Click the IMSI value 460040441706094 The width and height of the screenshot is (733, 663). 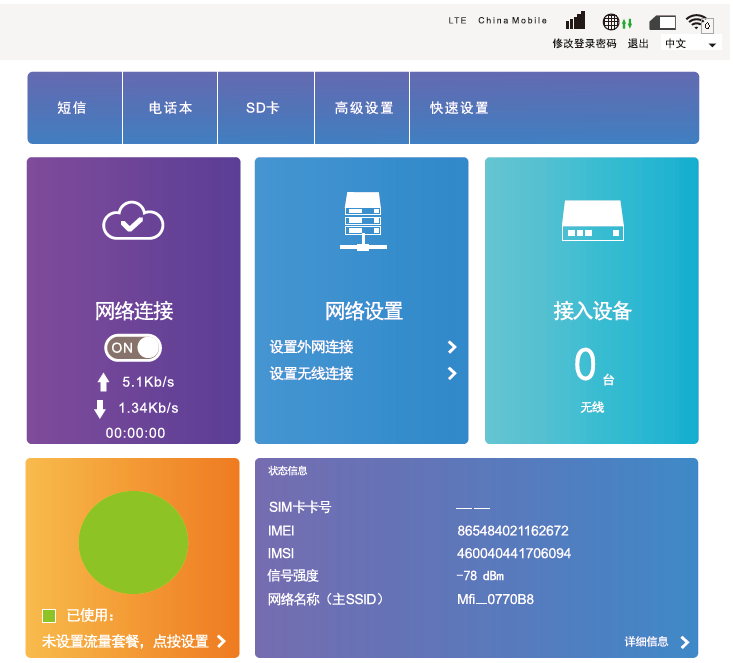514,554
